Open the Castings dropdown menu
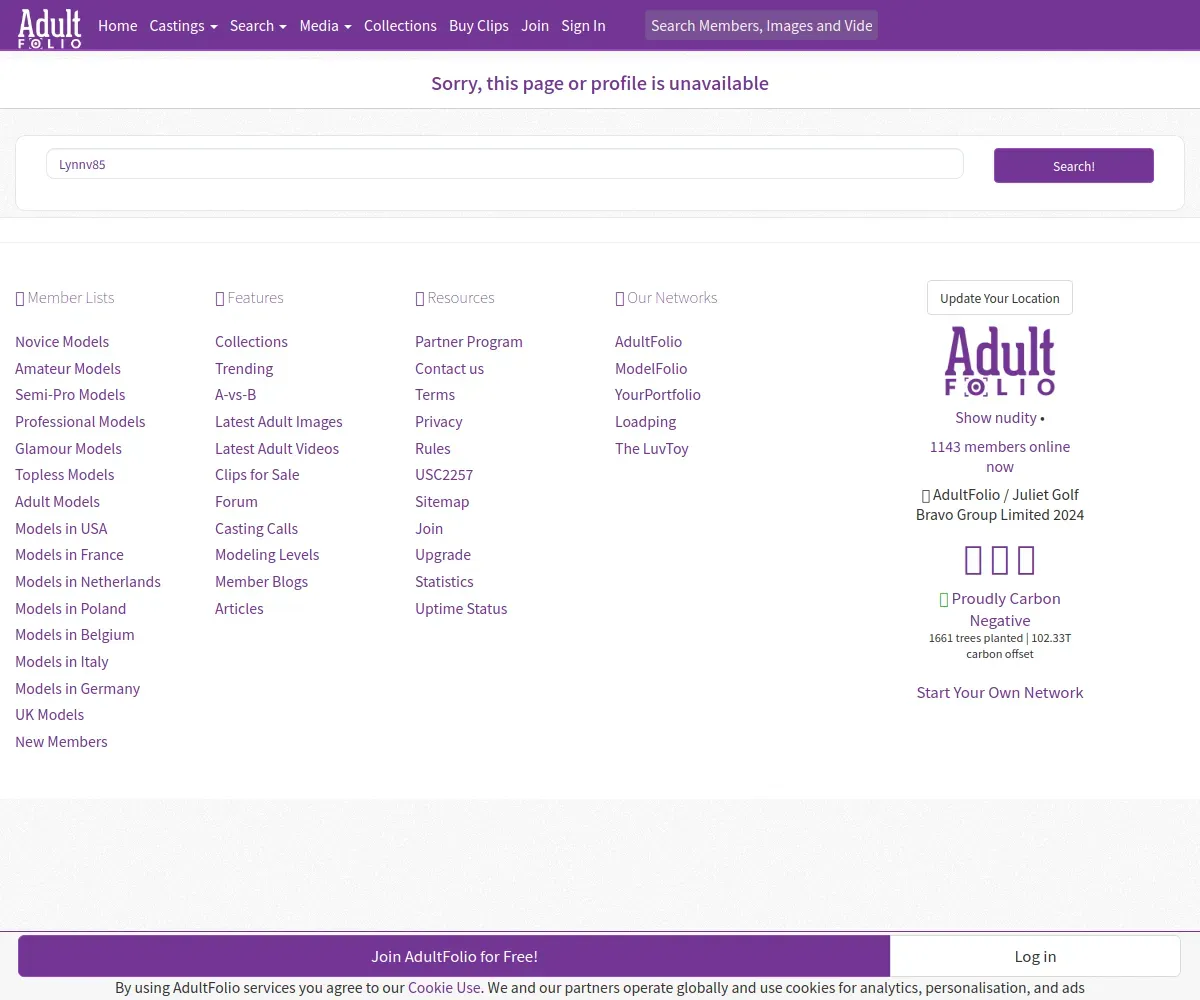This screenshot has width=1200, height=1000. click(x=183, y=26)
